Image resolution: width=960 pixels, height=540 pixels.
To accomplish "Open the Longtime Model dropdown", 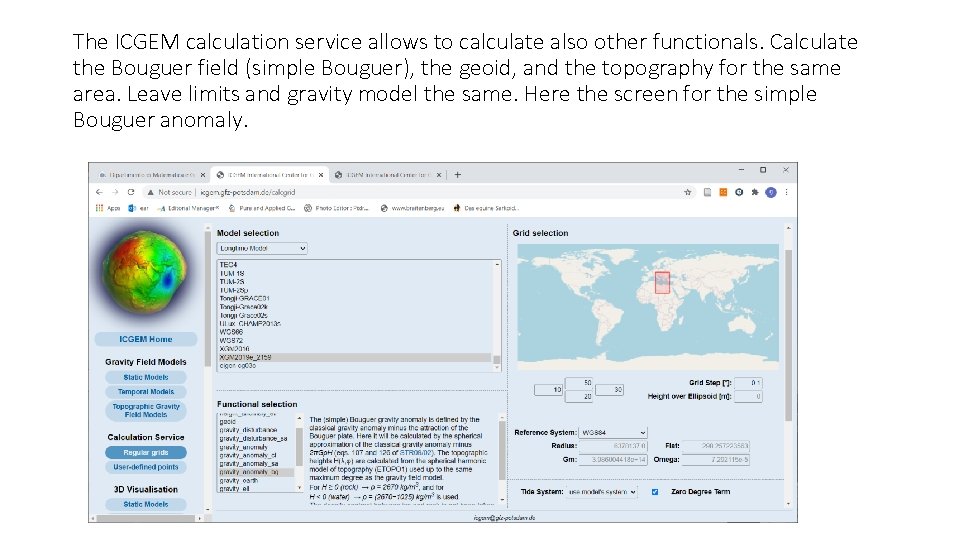I will pos(261,249).
